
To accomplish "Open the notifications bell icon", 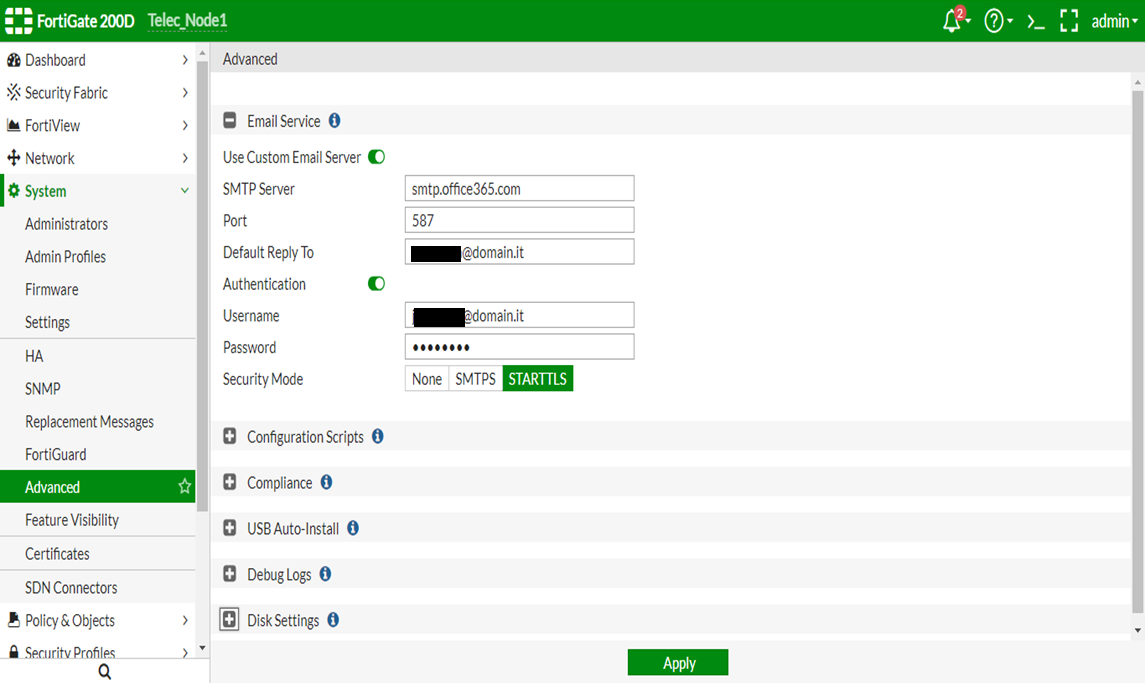I will tap(952, 21).
